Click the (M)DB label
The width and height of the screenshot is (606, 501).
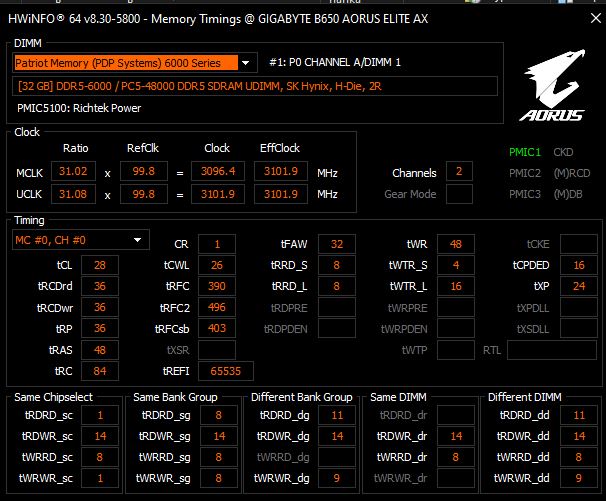click(568, 194)
